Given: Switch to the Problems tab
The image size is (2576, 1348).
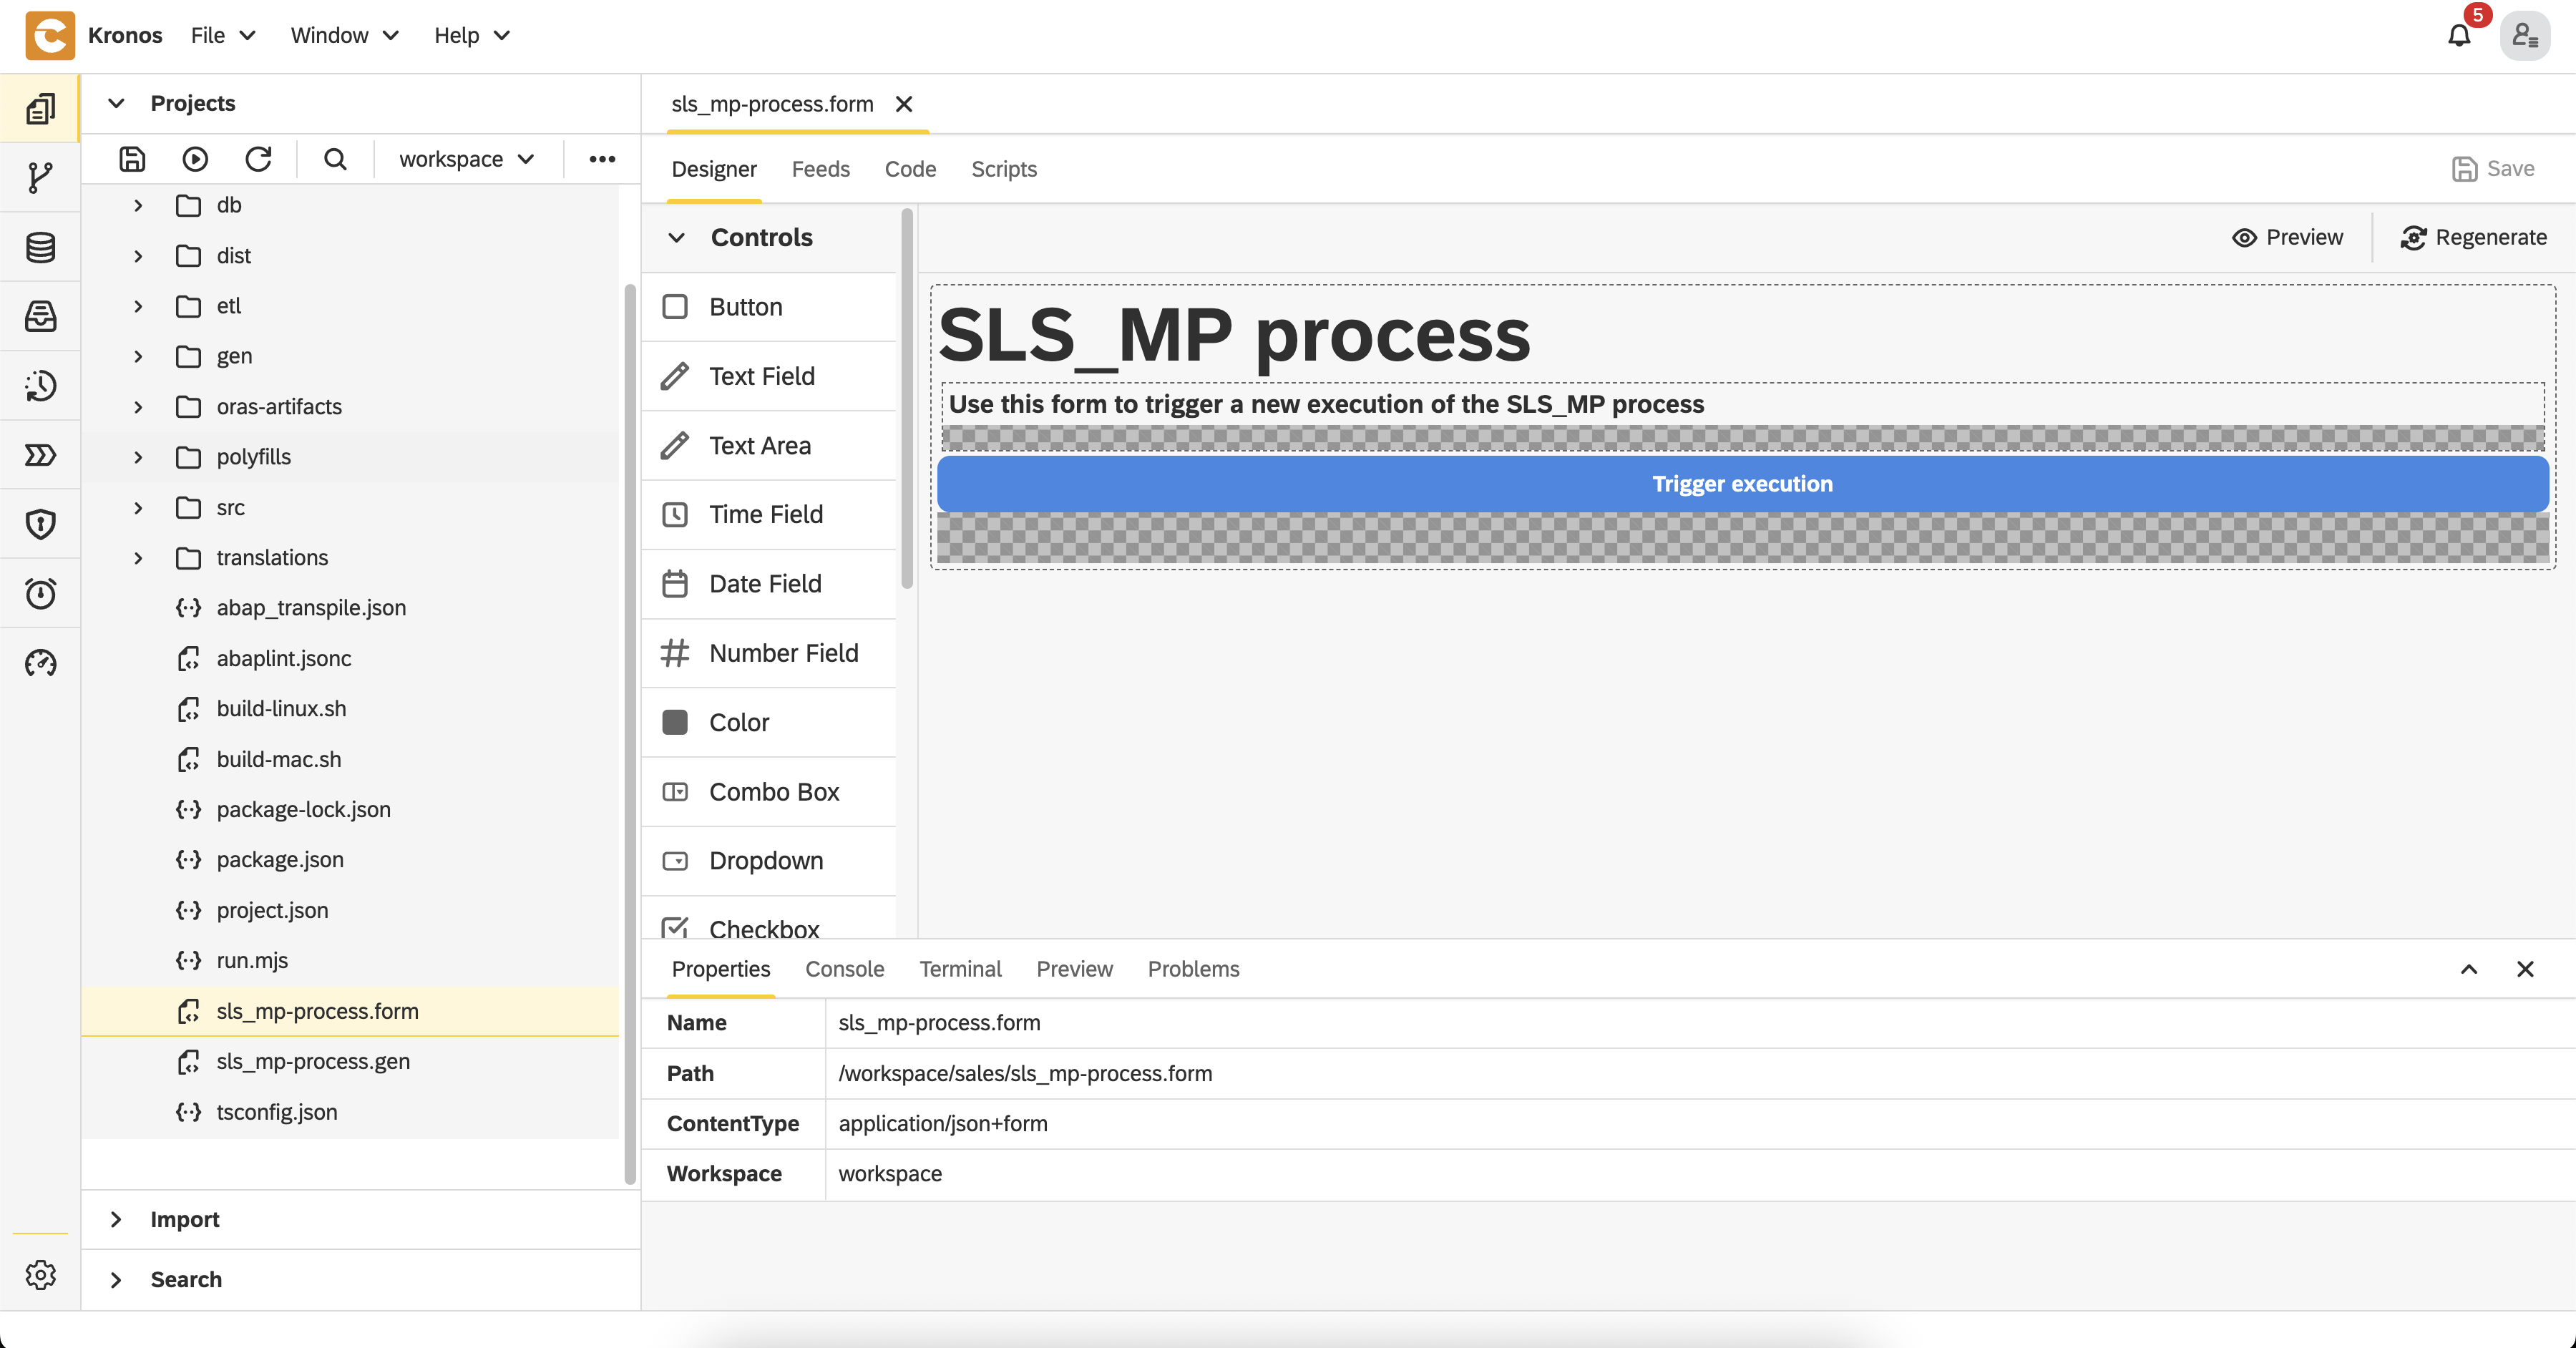Looking at the screenshot, I should [x=1193, y=969].
